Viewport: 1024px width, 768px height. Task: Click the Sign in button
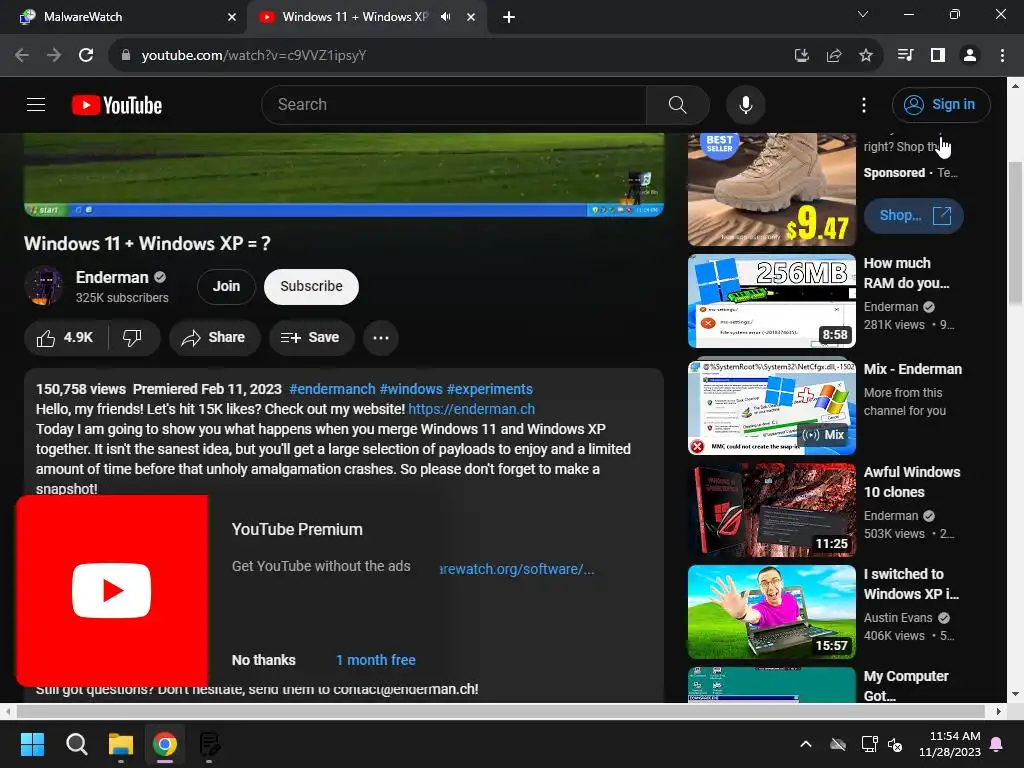pos(941,104)
